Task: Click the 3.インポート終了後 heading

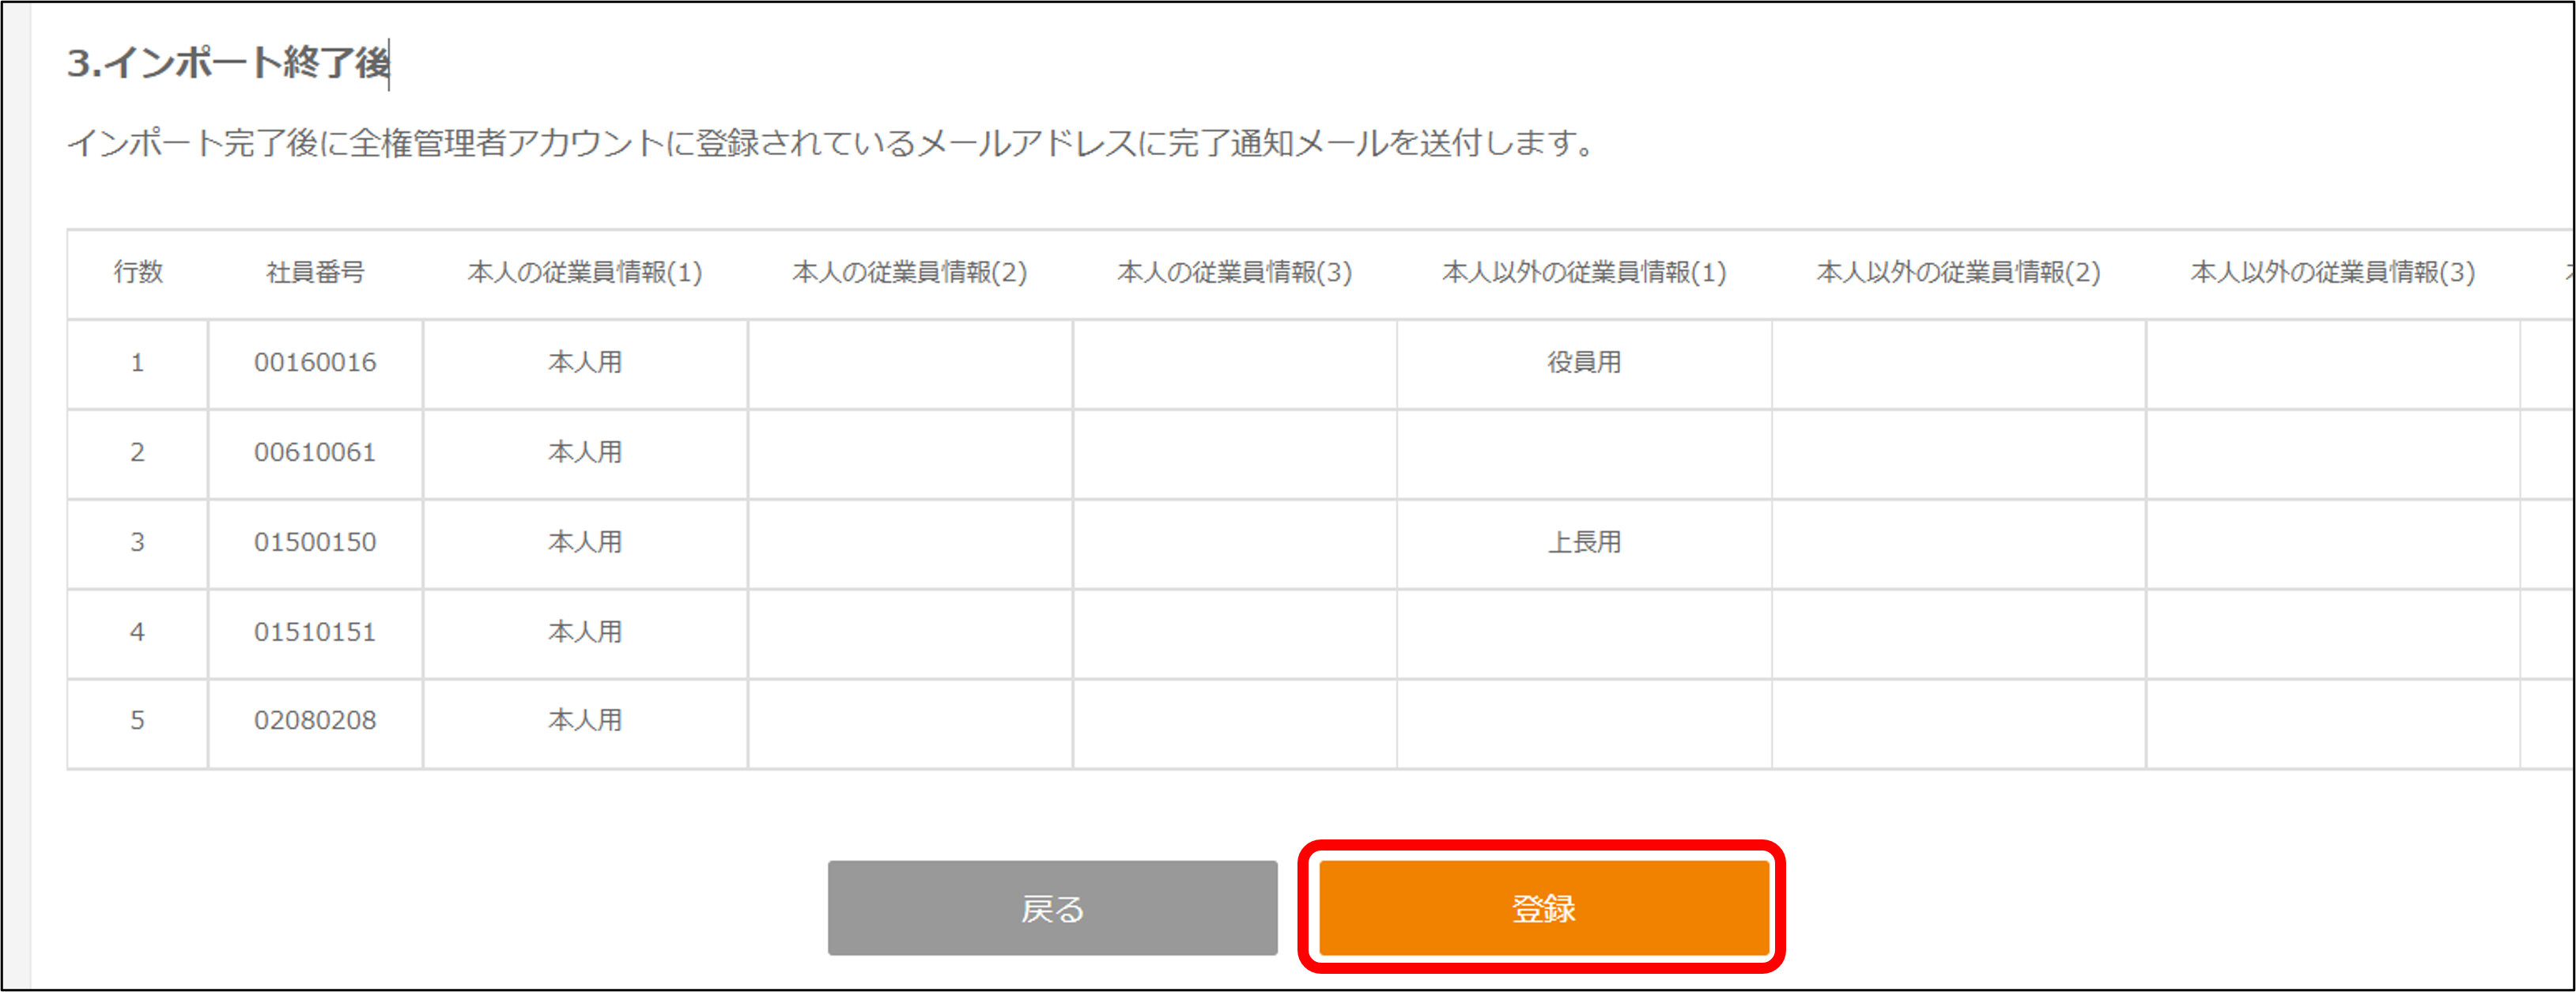Action: pos(228,63)
